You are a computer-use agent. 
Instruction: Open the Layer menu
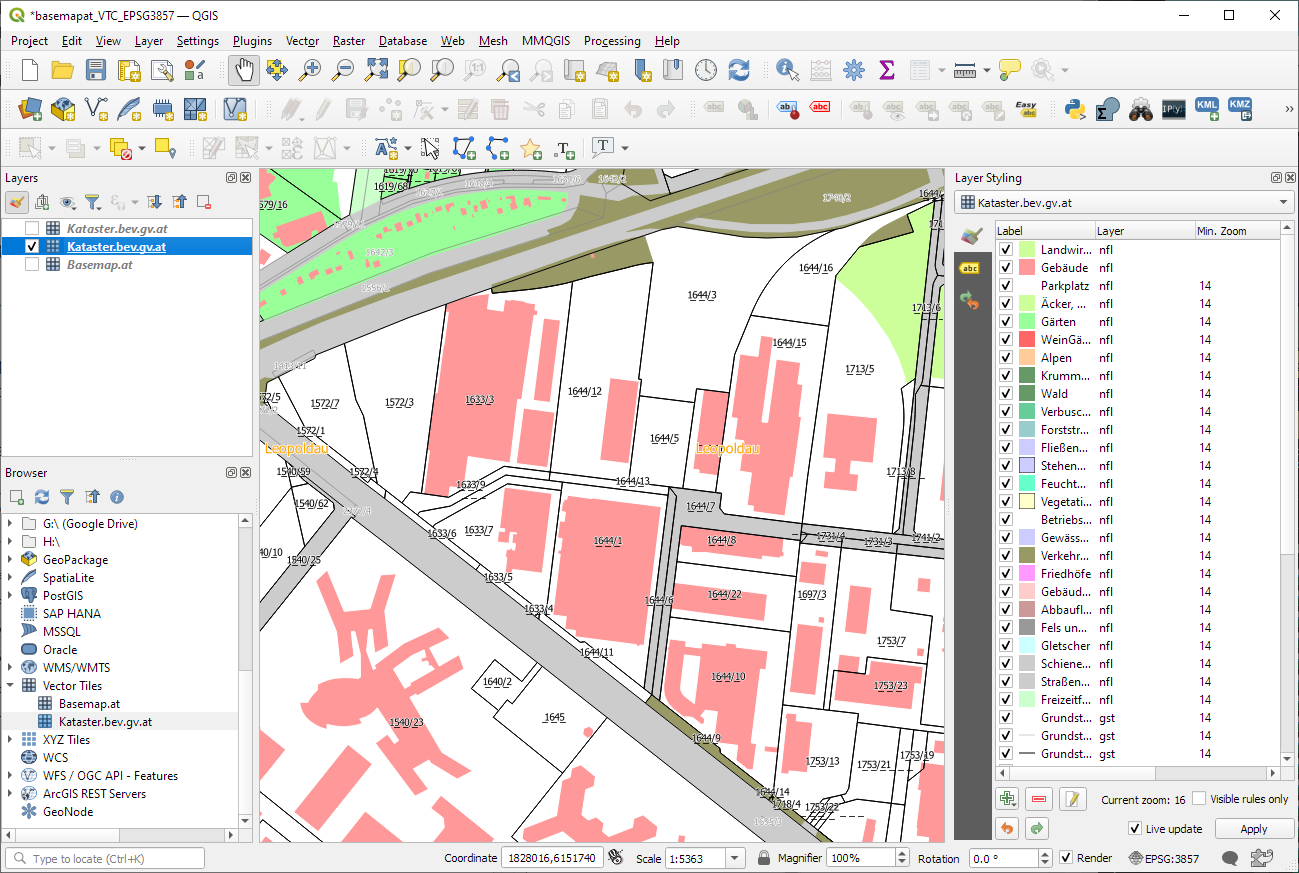pos(149,41)
